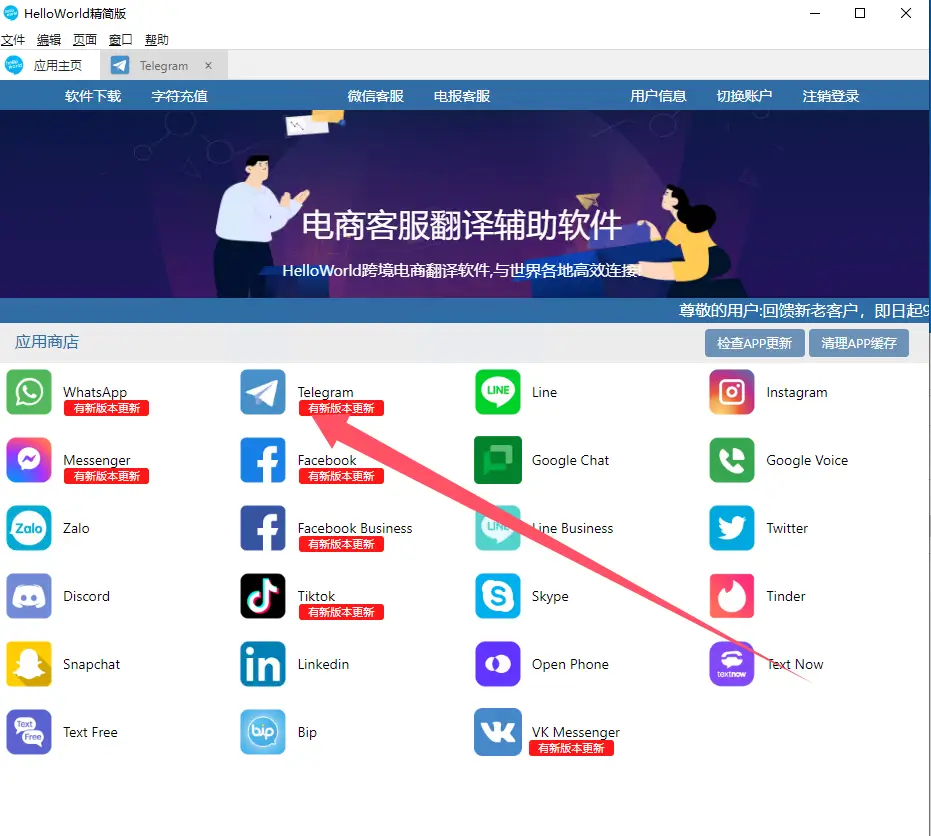Open the Zalo app icon
Image resolution: width=931 pixels, height=836 pixels.
(x=29, y=528)
